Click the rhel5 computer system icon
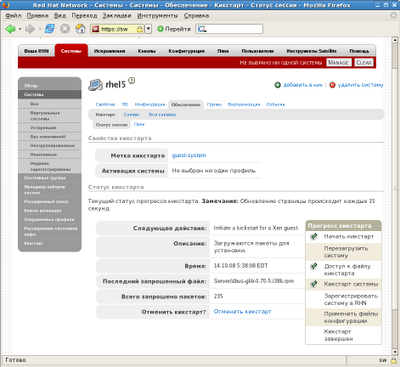 [x=95, y=85]
